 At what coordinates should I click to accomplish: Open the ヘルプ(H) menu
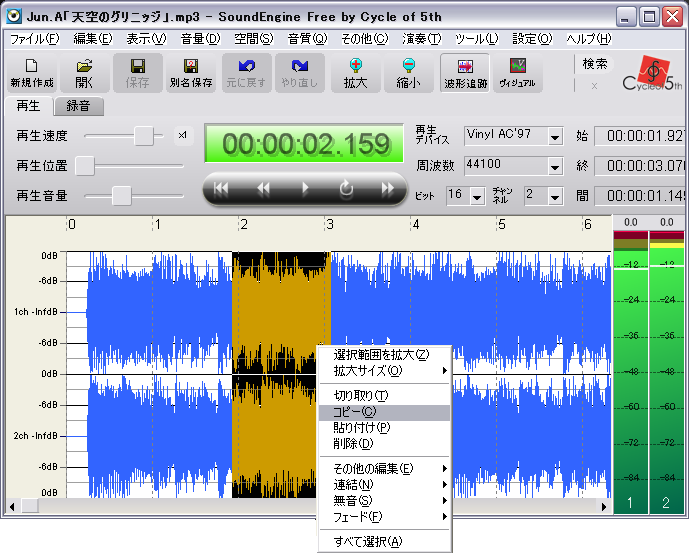tap(589, 39)
